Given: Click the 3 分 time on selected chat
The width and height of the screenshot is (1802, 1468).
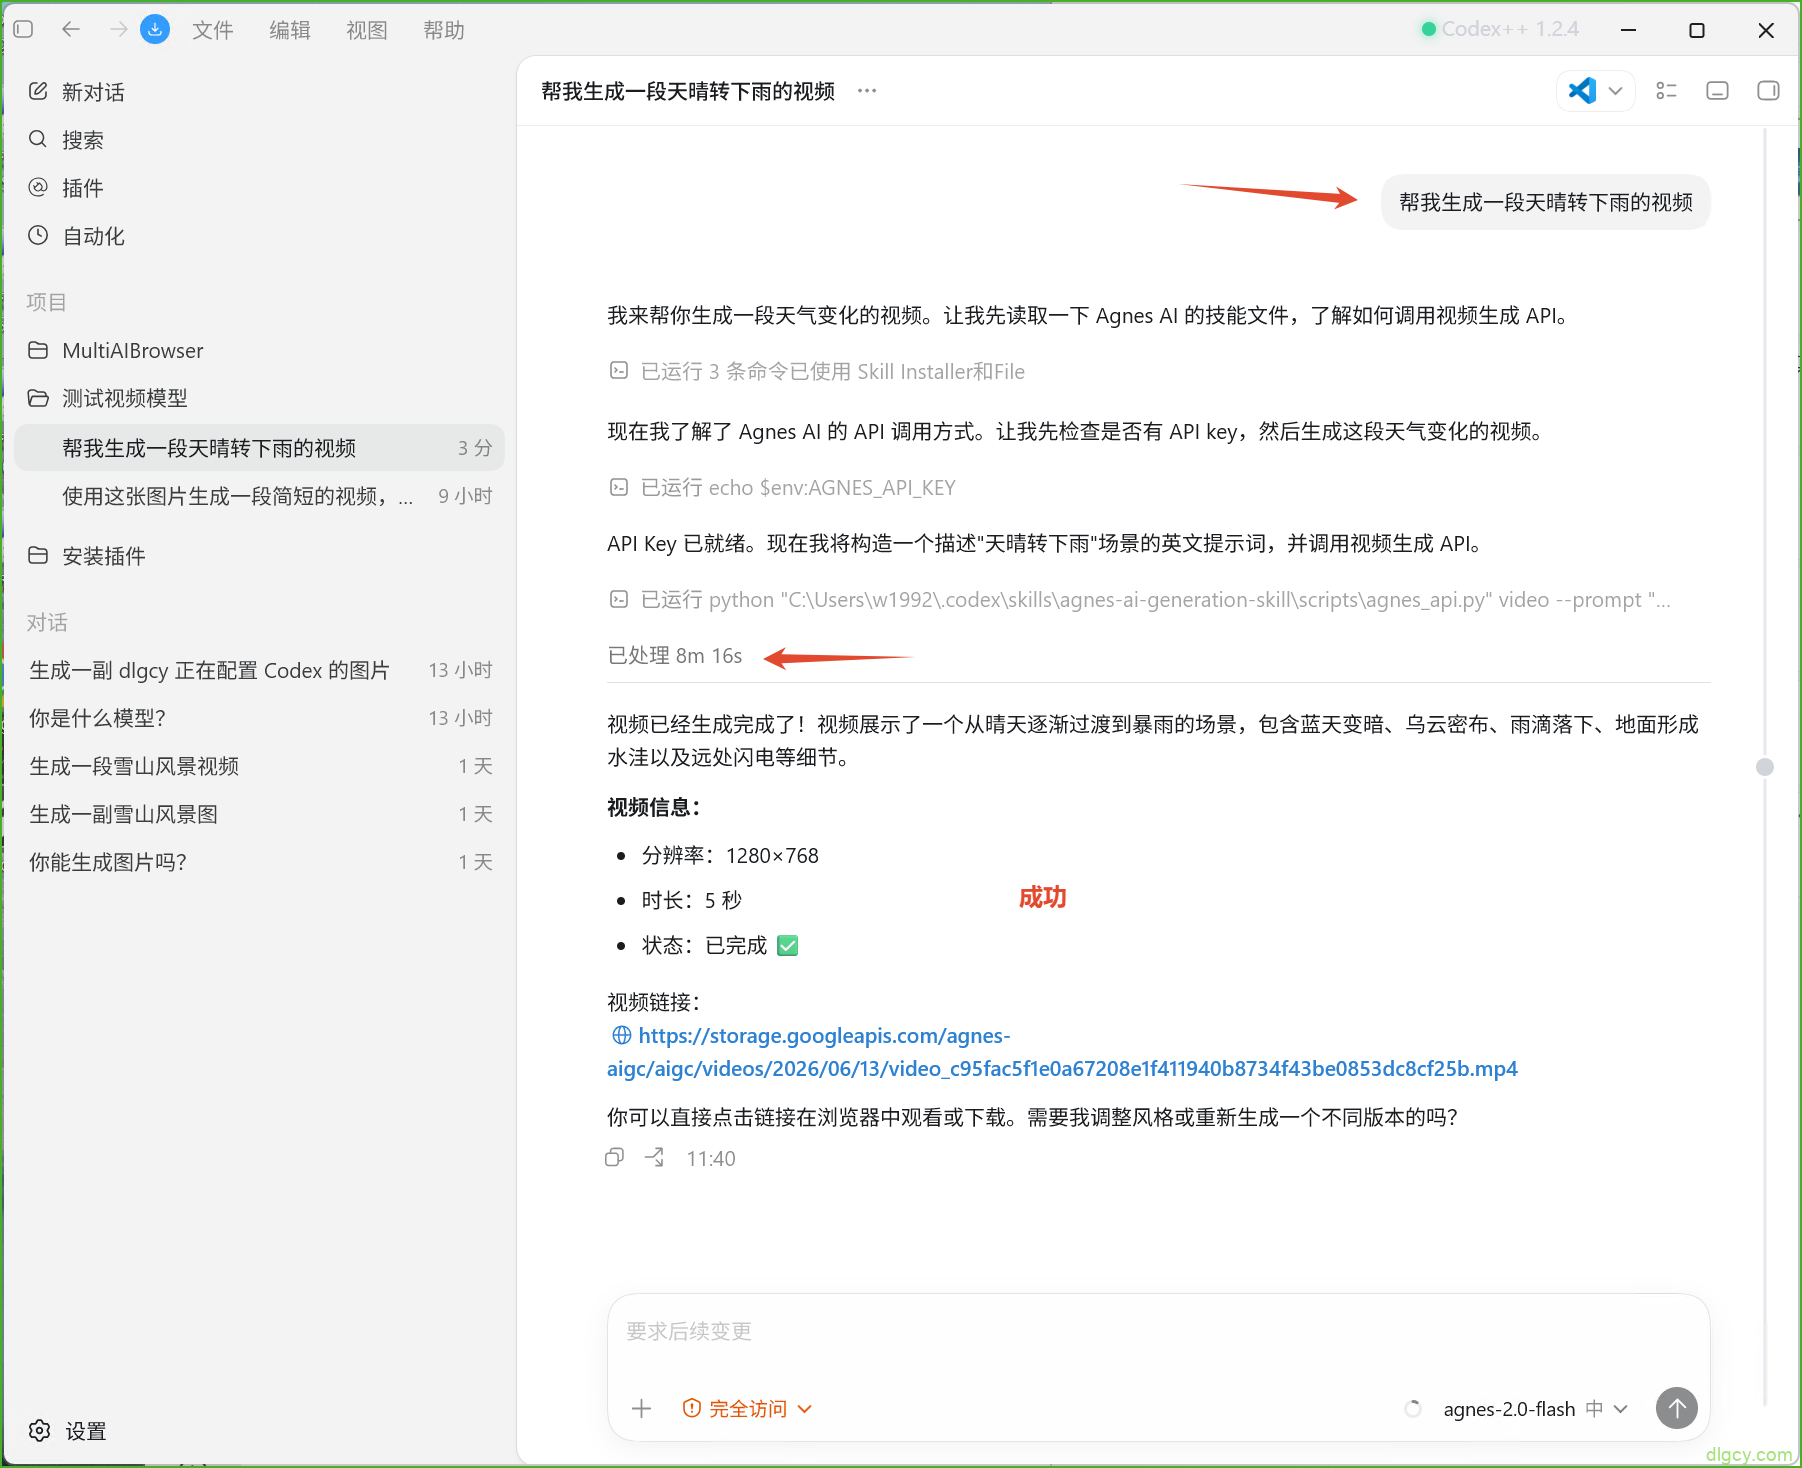Looking at the screenshot, I should pos(475,448).
